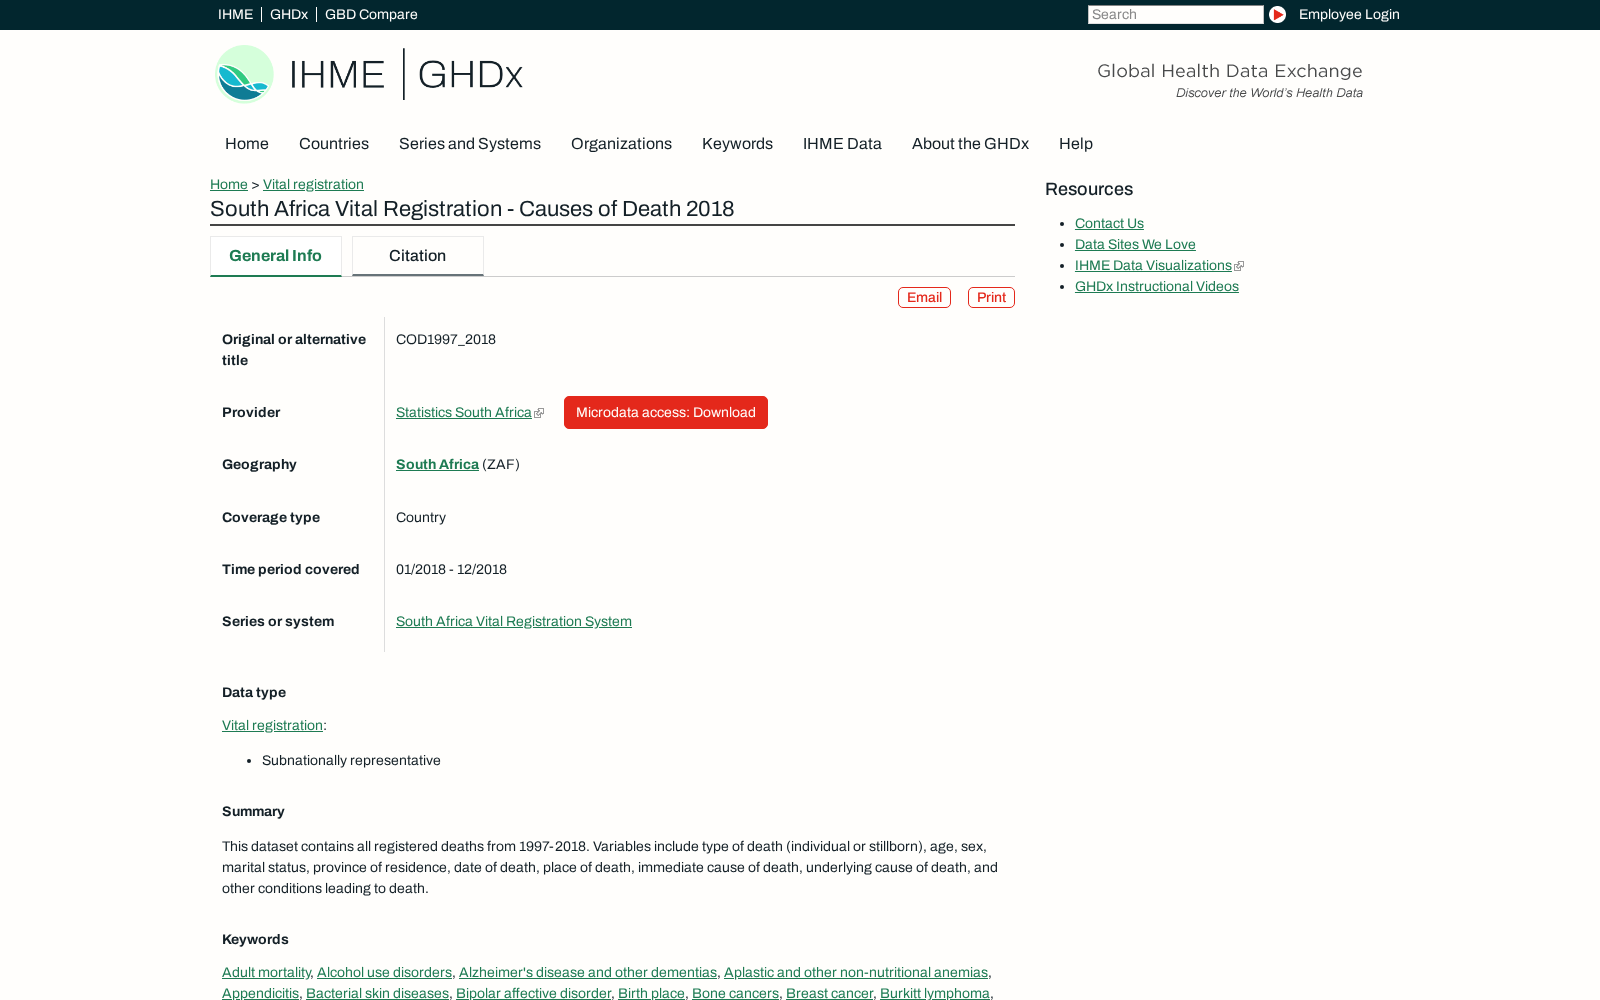The image size is (1600, 1000).
Task: Click Microdata access: Download button
Action: coord(666,412)
